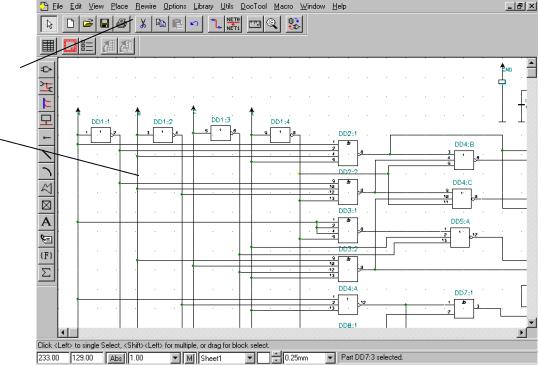Click the stepper down arrow next to Sheet1
This screenshot has height=365, width=538.
click(x=276, y=361)
